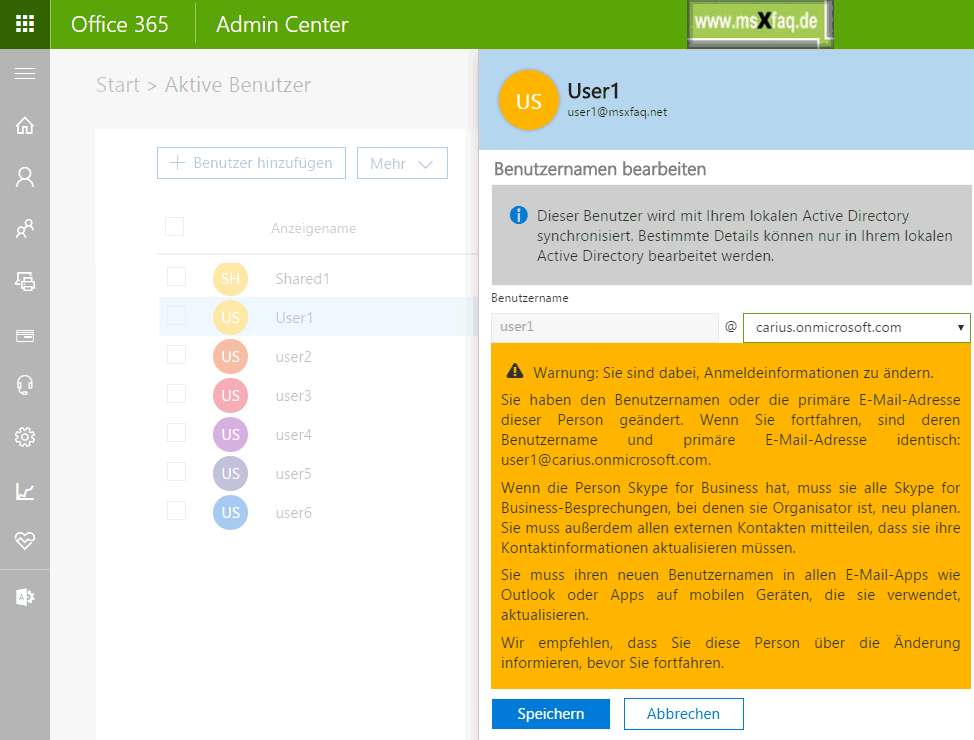This screenshot has height=740, width=974.
Task: Click into the Benutzername input field
Action: [x=604, y=327]
